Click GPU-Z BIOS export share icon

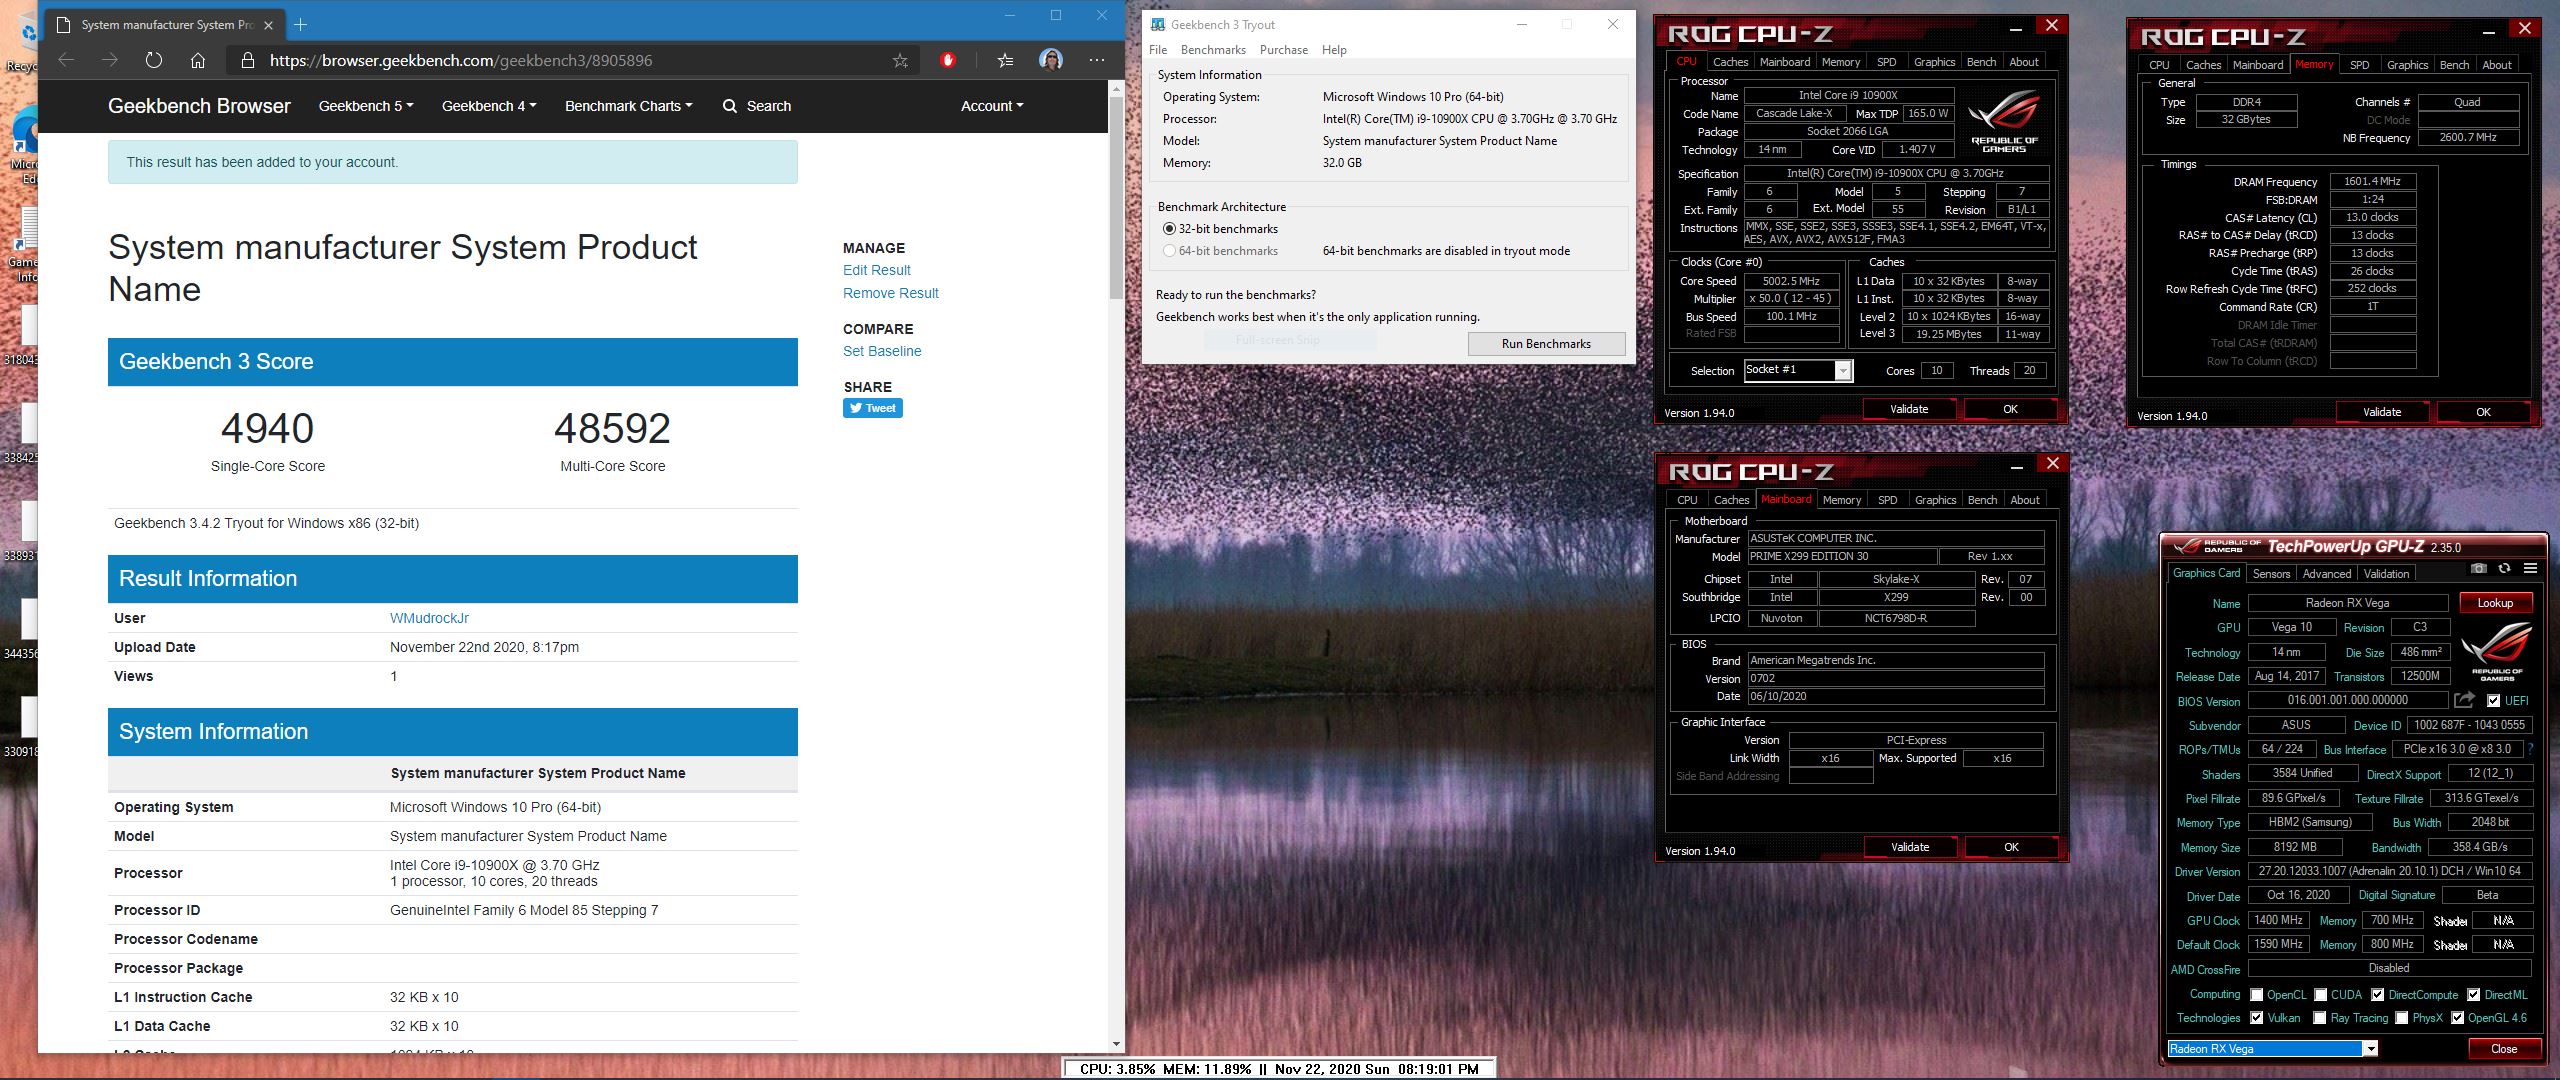2464,700
